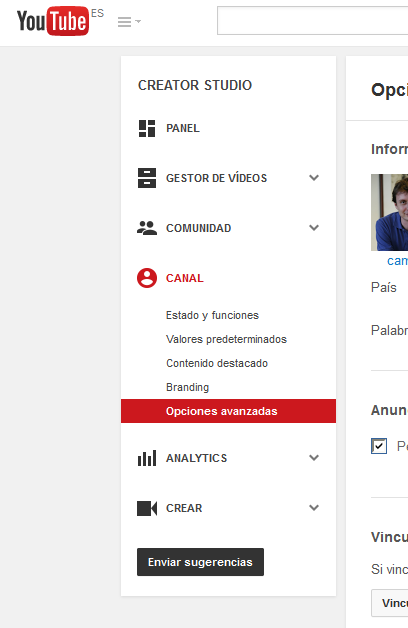This screenshot has height=628, width=408.
Task: Expand the Gestor de vídeos chevron
Action: point(314,177)
